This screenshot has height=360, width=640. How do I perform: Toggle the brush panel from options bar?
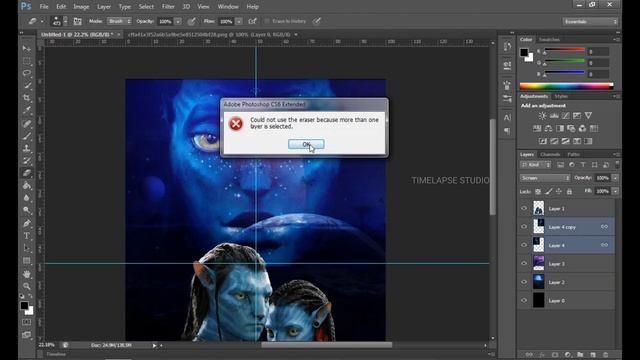coord(78,21)
